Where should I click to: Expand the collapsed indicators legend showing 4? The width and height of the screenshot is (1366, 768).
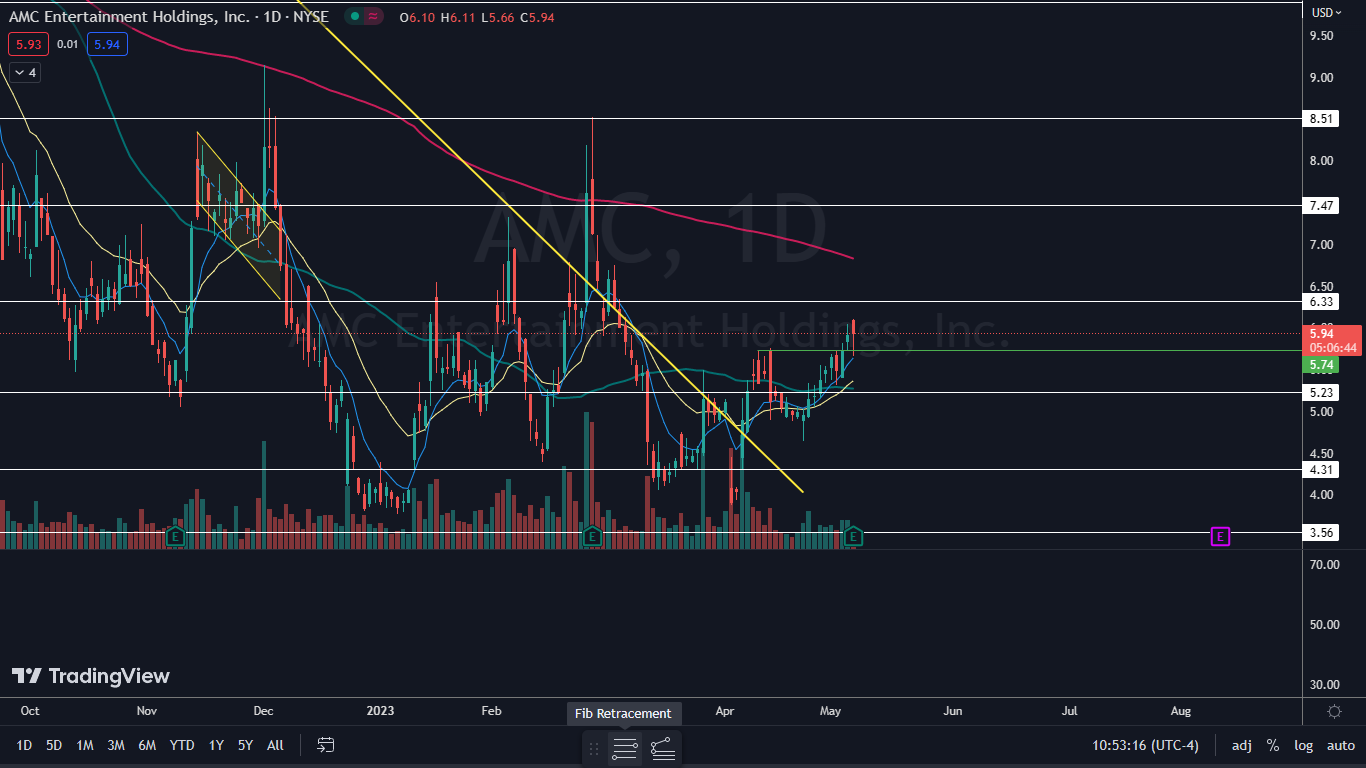(24, 72)
